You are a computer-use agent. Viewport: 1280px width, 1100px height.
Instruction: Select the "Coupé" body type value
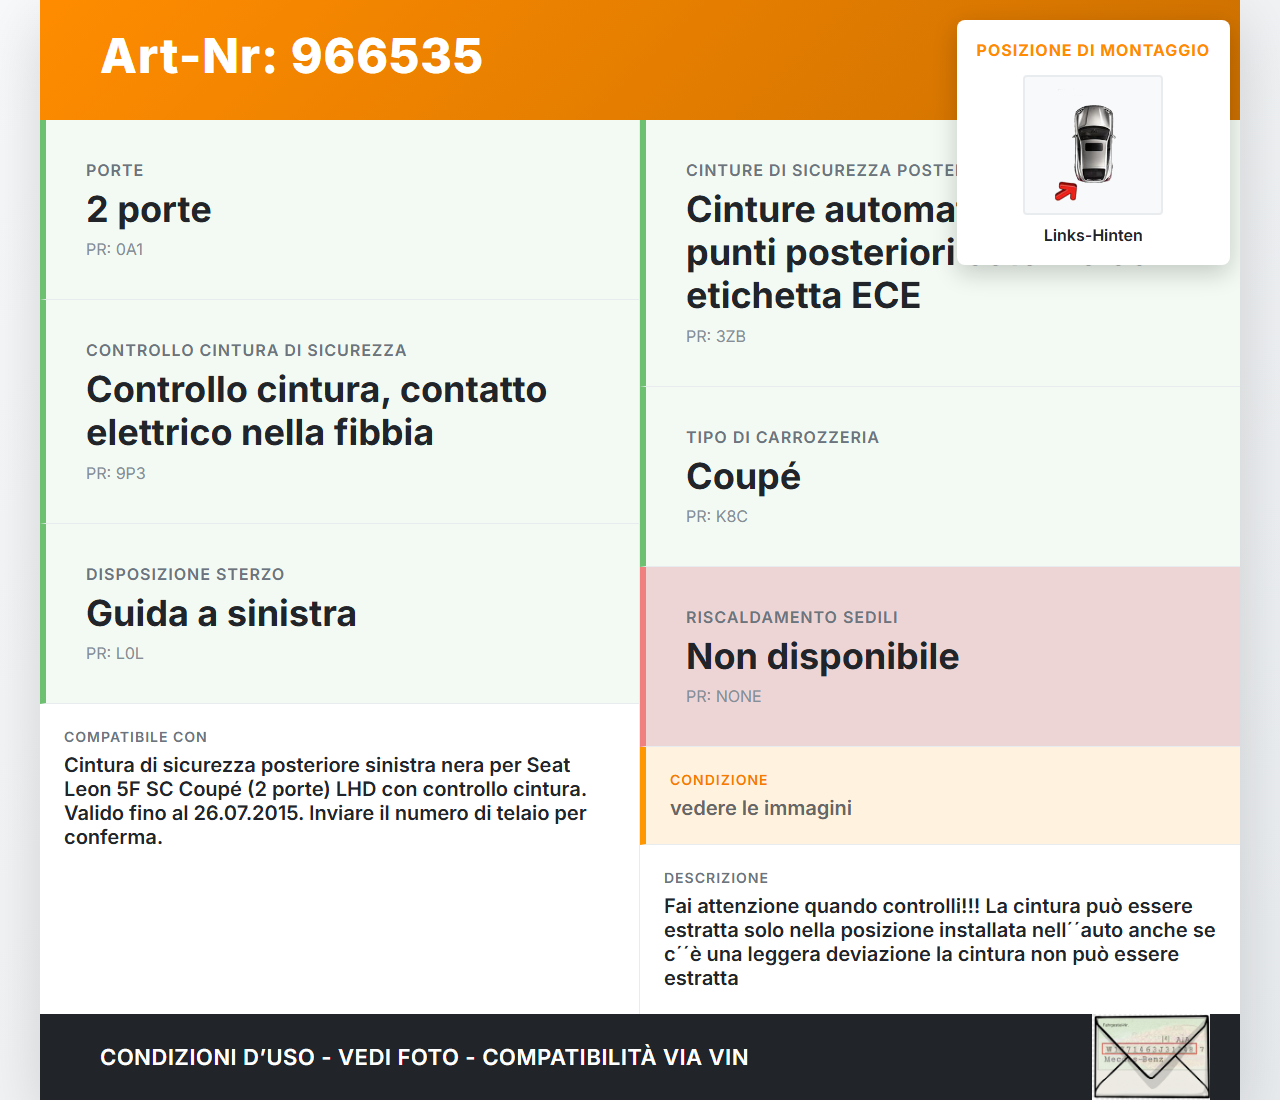743,477
